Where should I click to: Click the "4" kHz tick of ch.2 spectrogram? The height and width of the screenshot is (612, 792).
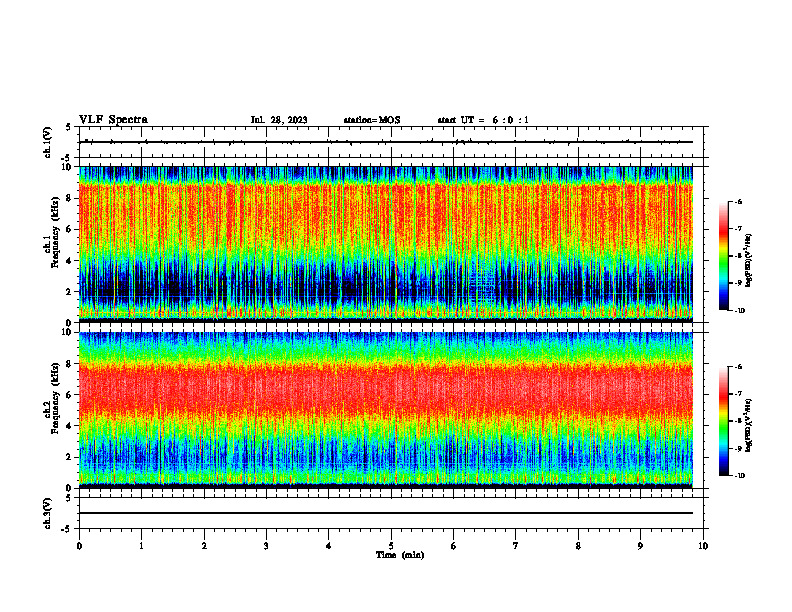[71, 426]
